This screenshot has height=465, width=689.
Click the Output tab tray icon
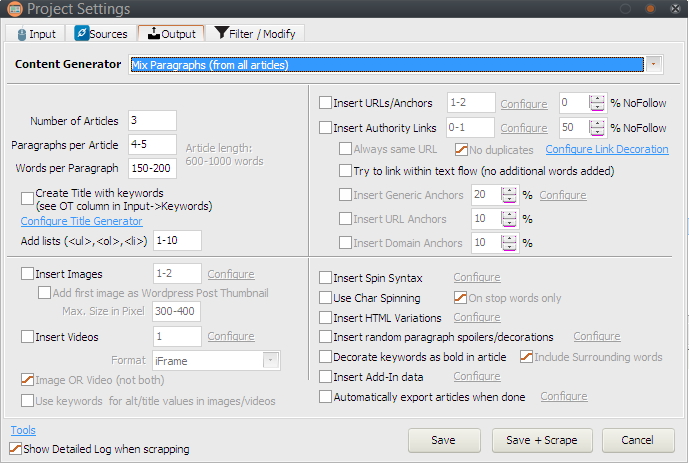153,34
